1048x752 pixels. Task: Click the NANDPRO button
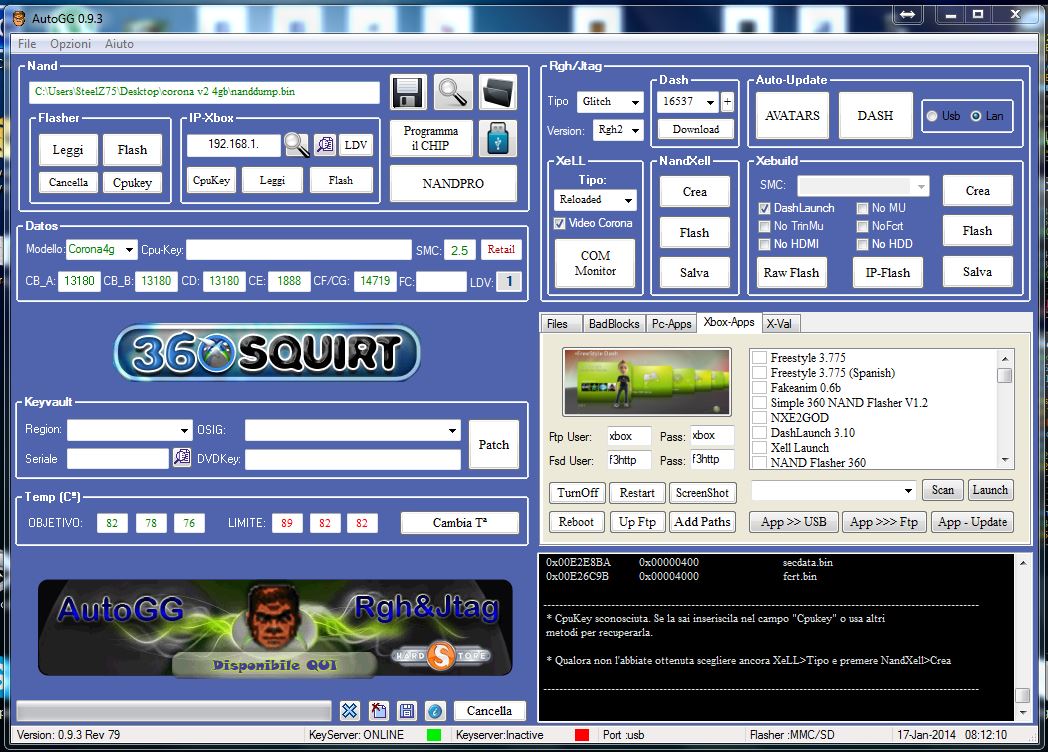(453, 184)
